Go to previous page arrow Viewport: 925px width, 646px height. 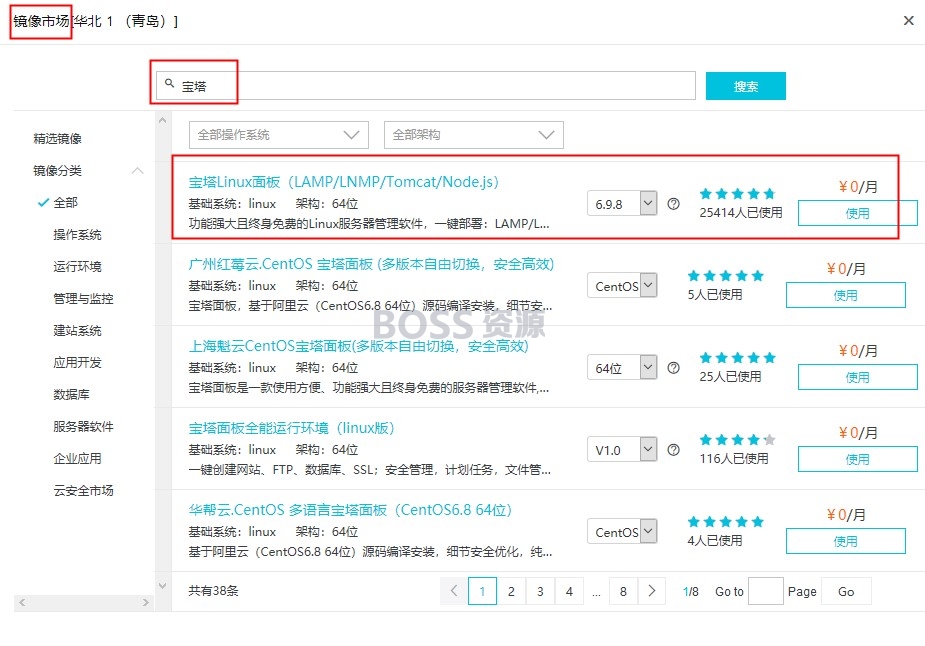point(454,591)
